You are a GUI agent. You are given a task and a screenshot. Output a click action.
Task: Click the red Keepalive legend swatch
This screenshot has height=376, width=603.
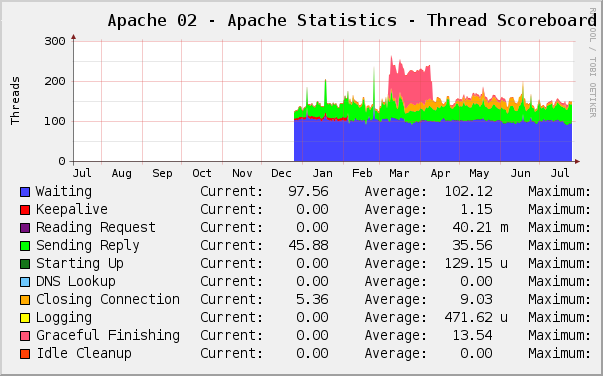click(x=25, y=210)
